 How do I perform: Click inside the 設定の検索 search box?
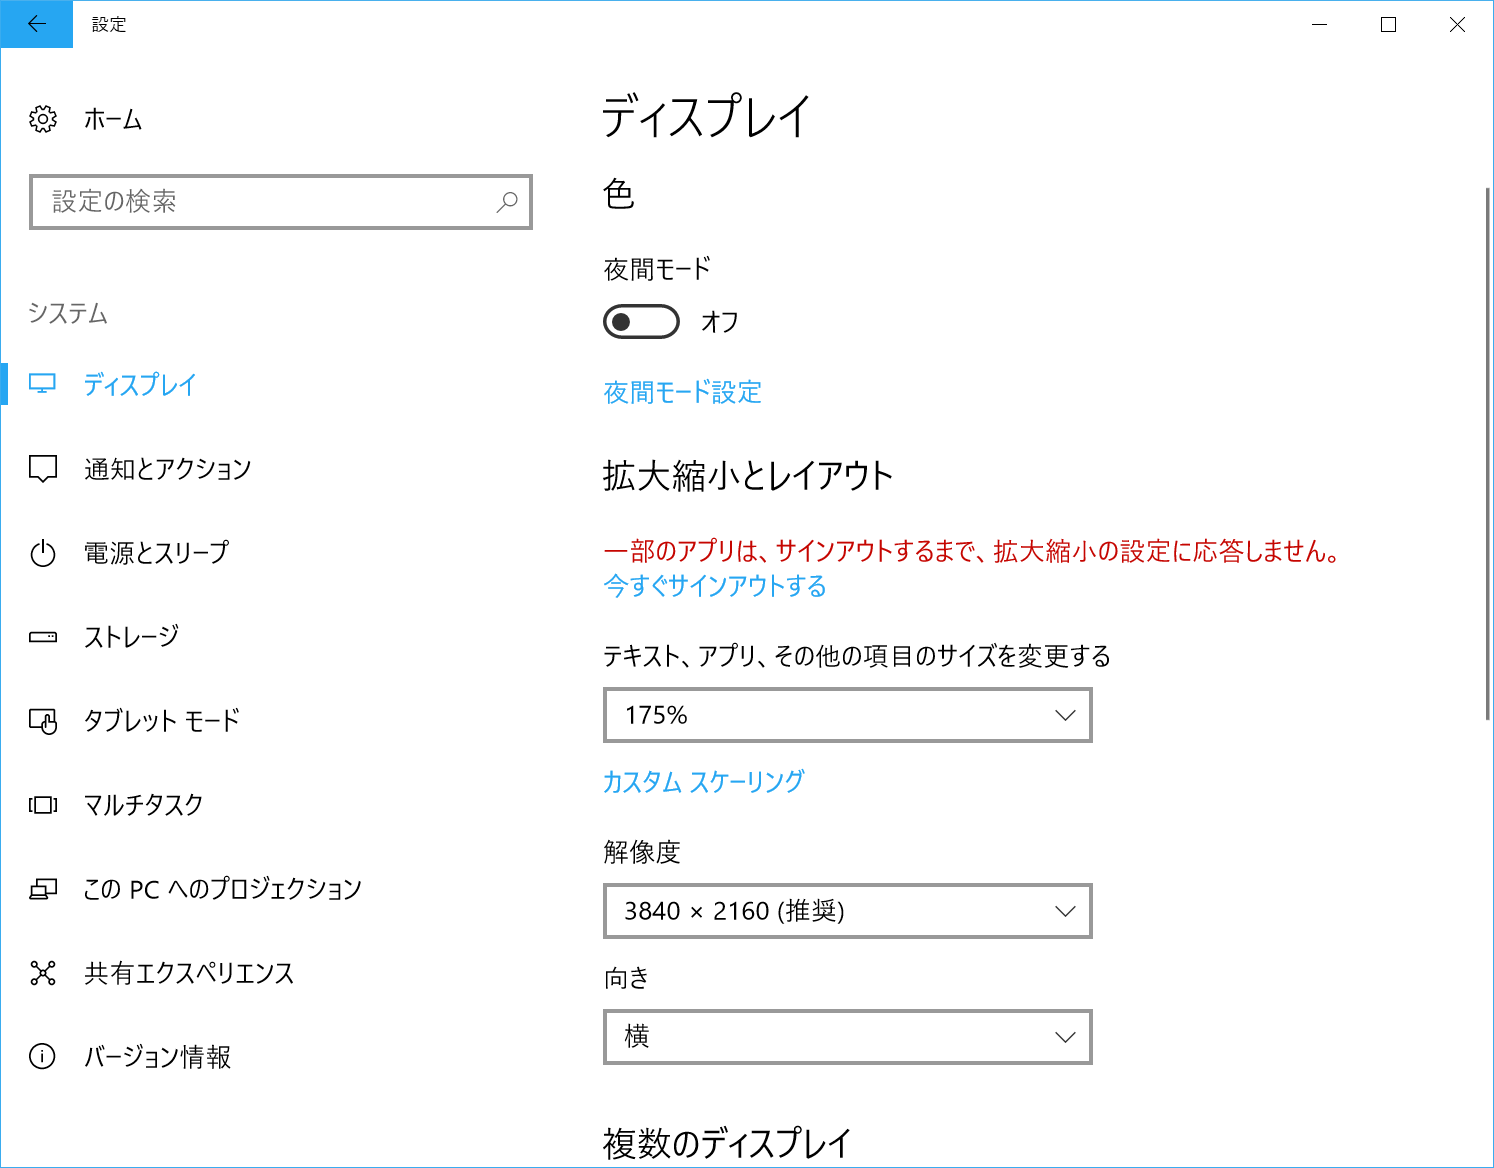coord(280,202)
